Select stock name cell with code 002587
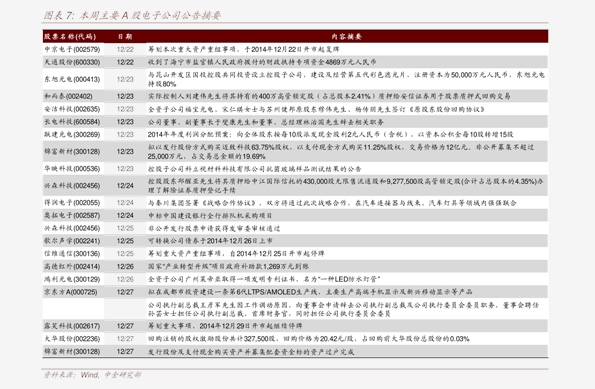The image size is (595, 389). pyautogui.click(x=72, y=215)
